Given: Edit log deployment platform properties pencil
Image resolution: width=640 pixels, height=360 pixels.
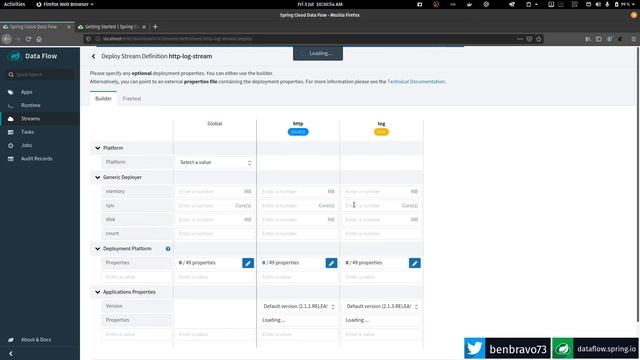Looking at the screenshot, I should pyautogui.click(x=414, y=263).
